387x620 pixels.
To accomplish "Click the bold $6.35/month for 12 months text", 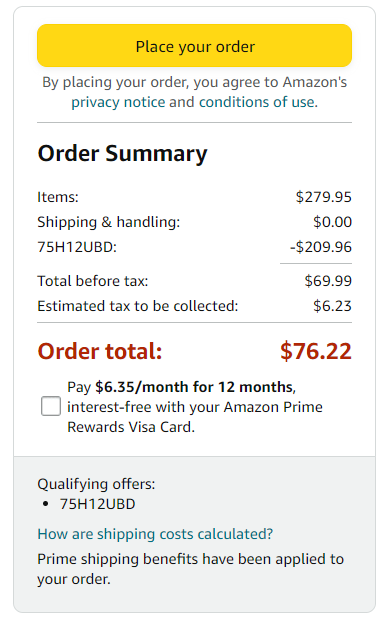I will pos(195,387).
